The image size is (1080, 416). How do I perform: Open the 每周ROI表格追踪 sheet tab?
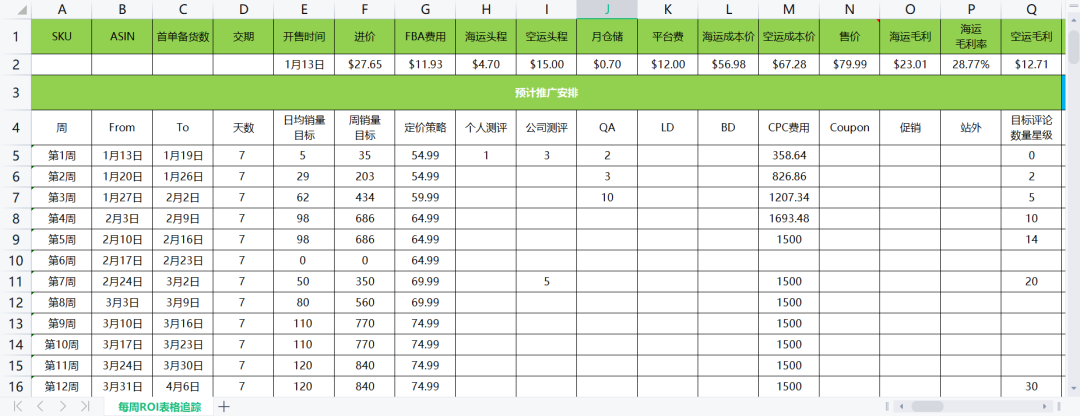pos(159,407)
